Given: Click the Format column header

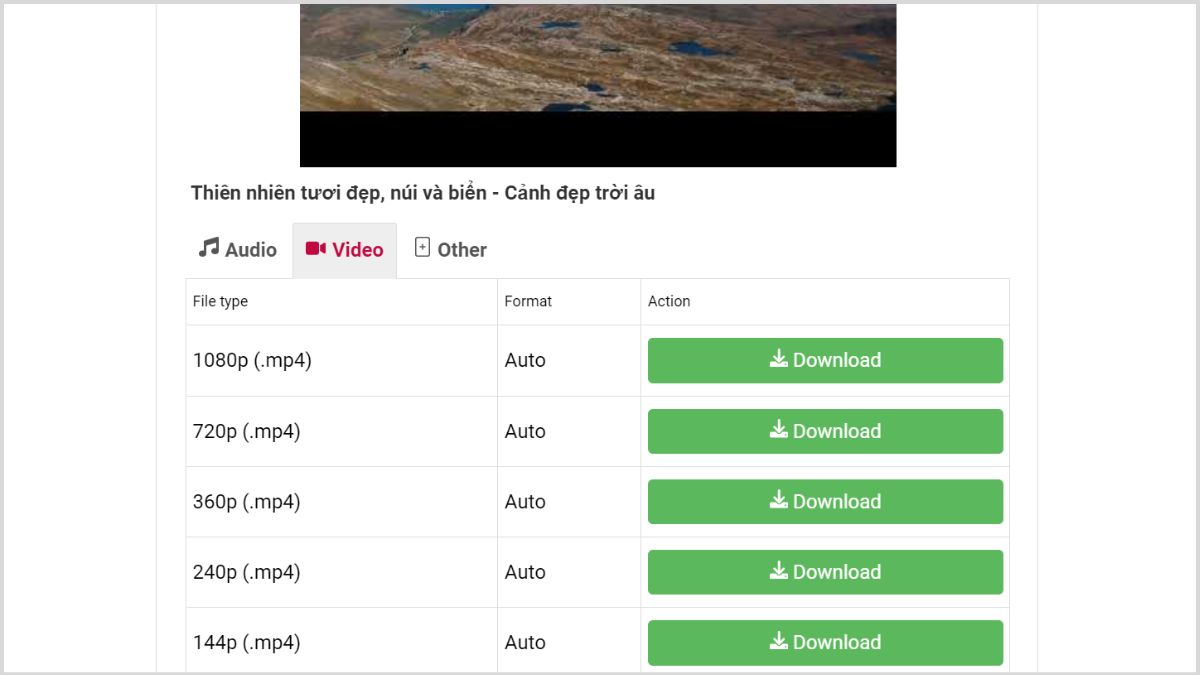Looking at the screenshot, I should point(525,301).
